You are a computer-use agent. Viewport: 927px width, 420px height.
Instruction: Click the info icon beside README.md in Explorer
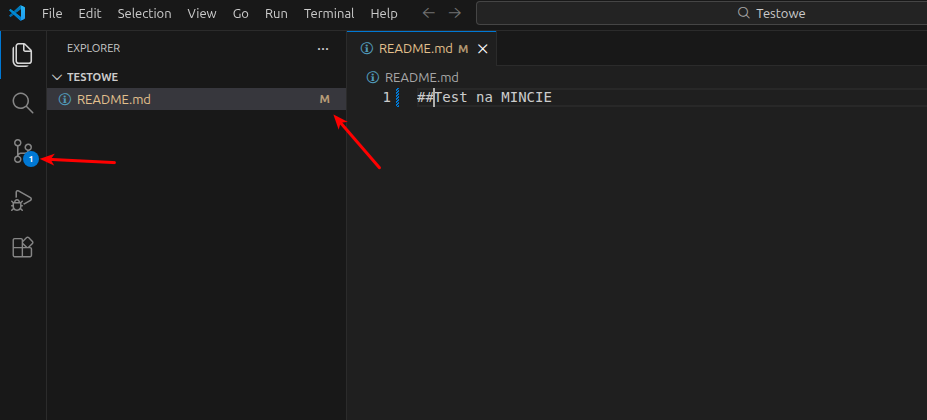pyautogui.click(x=65, y=99)
